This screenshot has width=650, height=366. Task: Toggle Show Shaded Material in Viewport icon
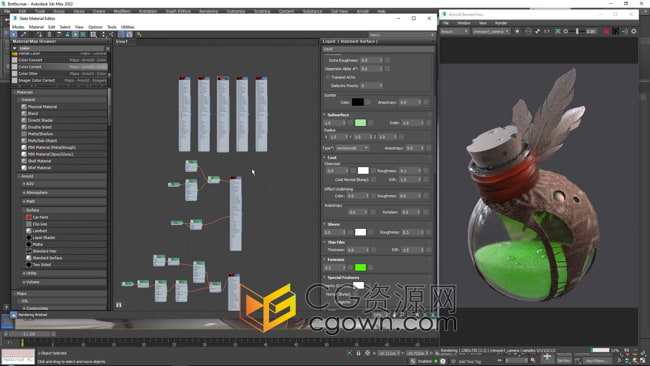tap(75, 34)
